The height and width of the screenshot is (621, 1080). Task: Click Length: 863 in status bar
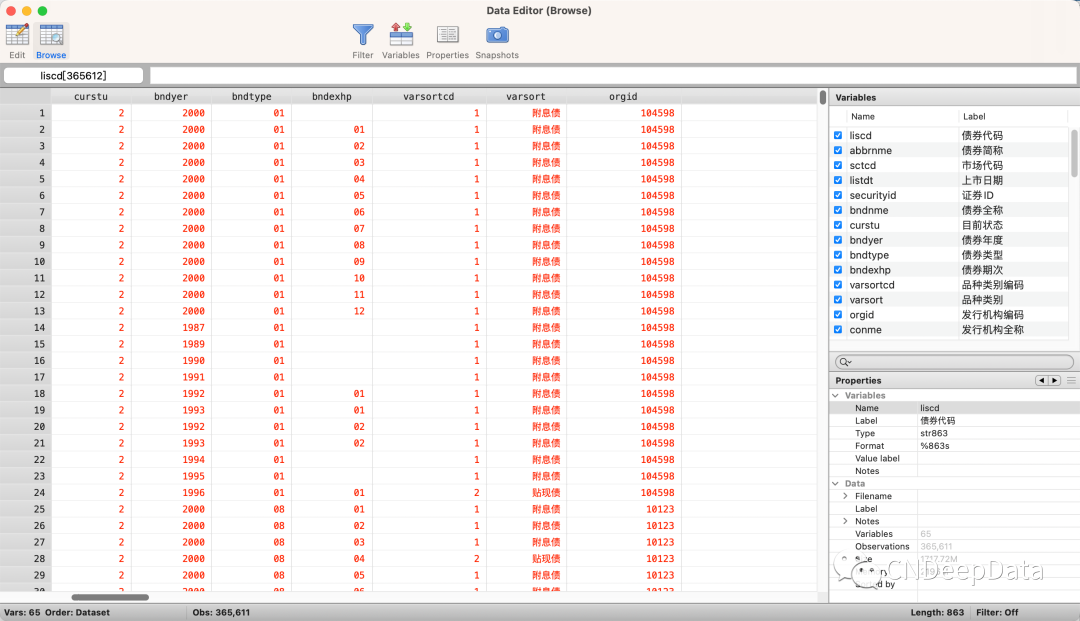pos(937,612)
